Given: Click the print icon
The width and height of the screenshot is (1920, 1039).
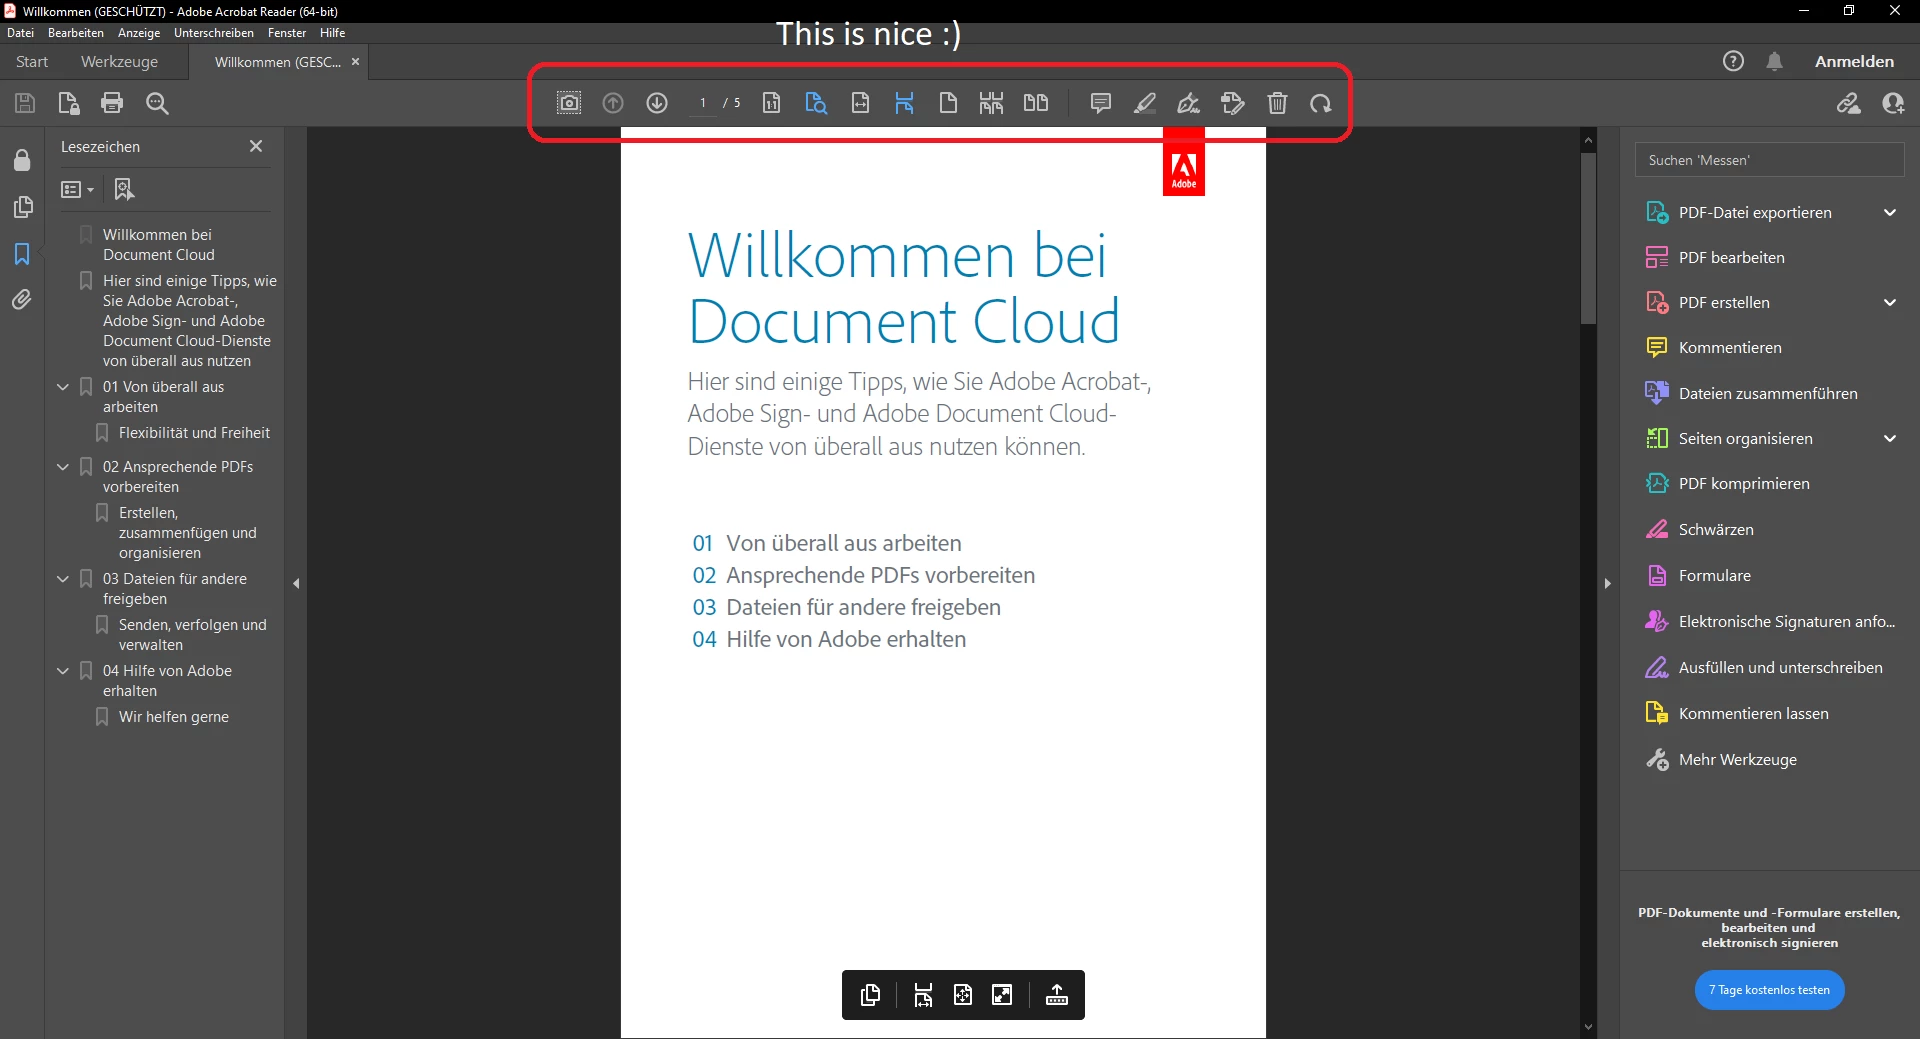Looking at the screenshot, I should pos(112,103).
